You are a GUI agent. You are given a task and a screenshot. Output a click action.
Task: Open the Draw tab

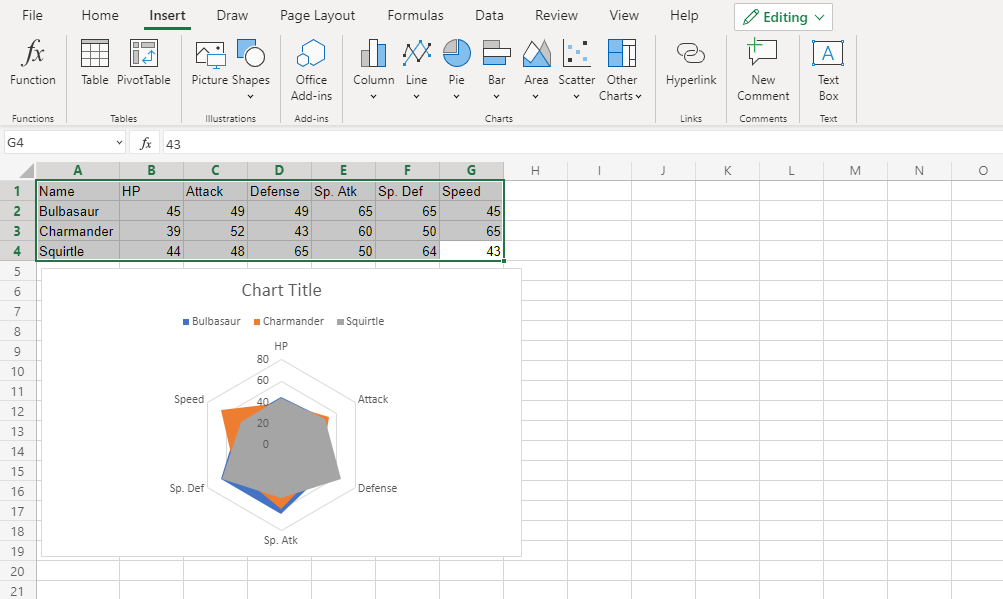[x=231, y=15]
